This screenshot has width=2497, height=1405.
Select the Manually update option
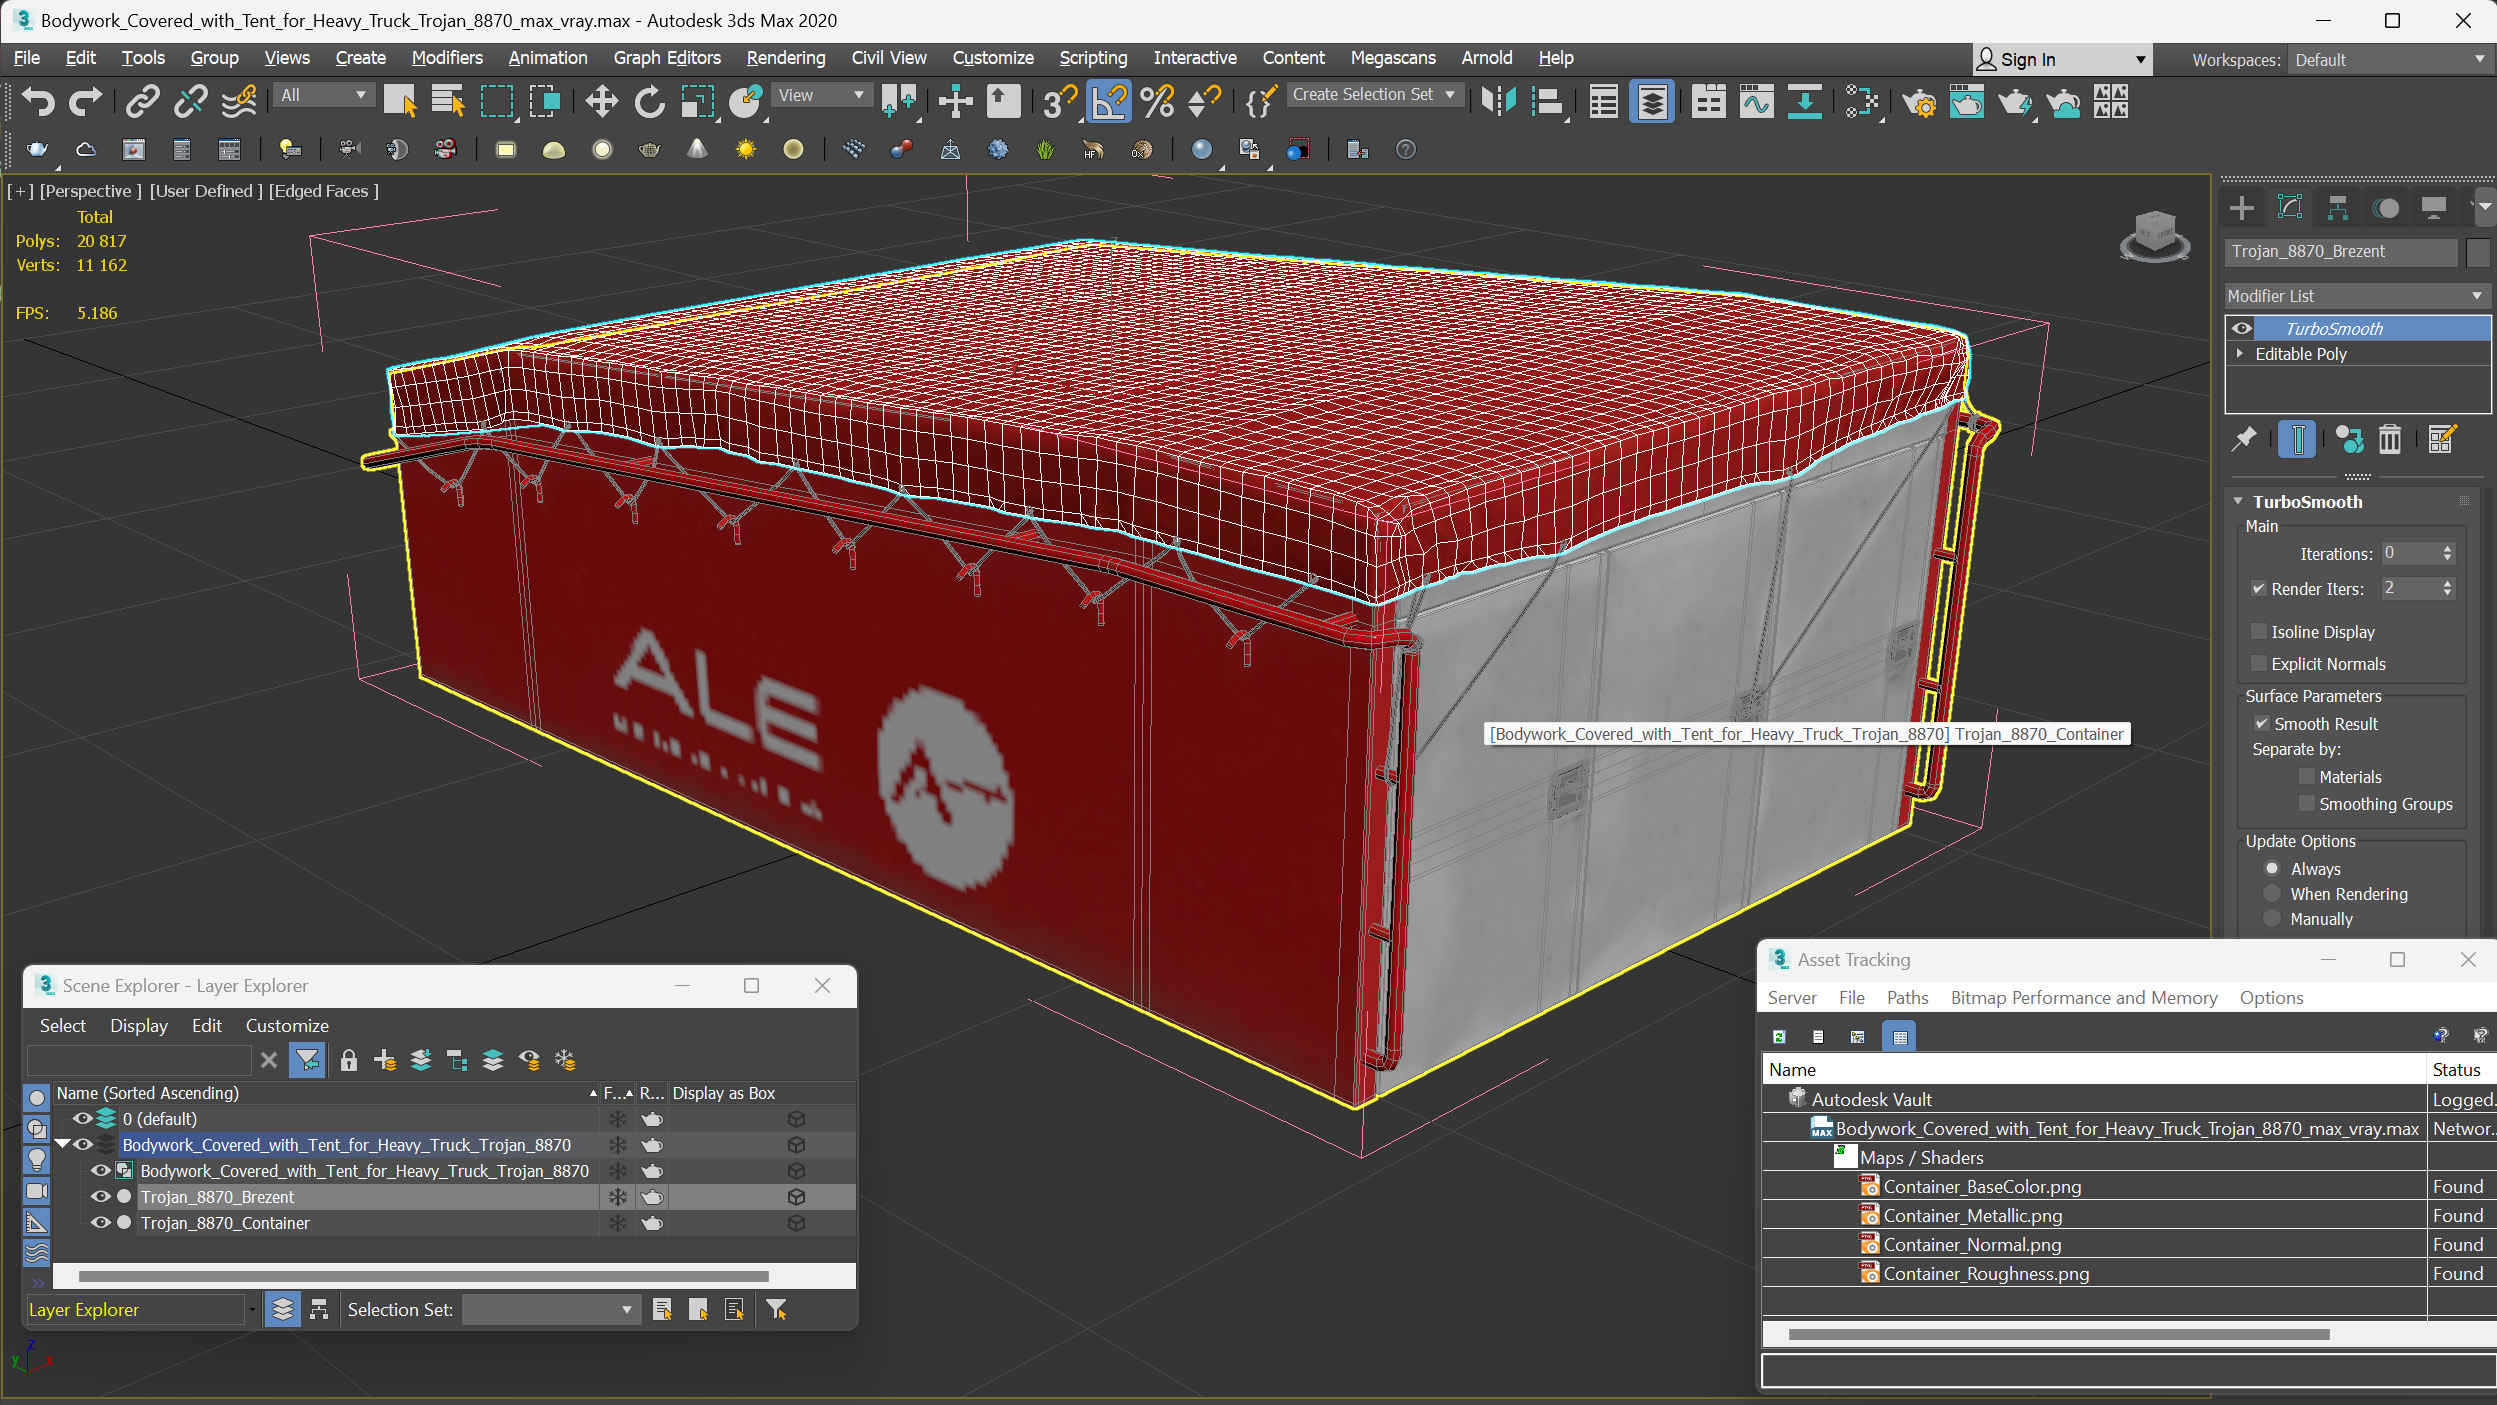[x=2272, y=919]
